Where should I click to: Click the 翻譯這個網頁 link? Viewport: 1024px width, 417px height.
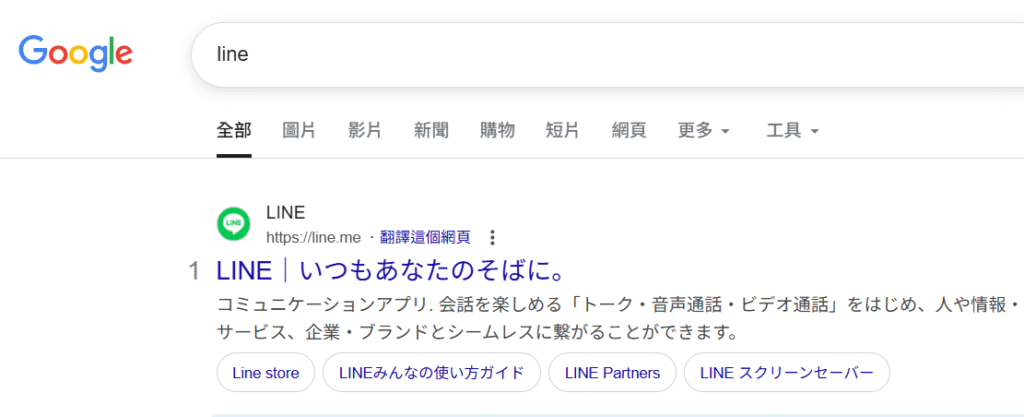(x=425, y=238)
